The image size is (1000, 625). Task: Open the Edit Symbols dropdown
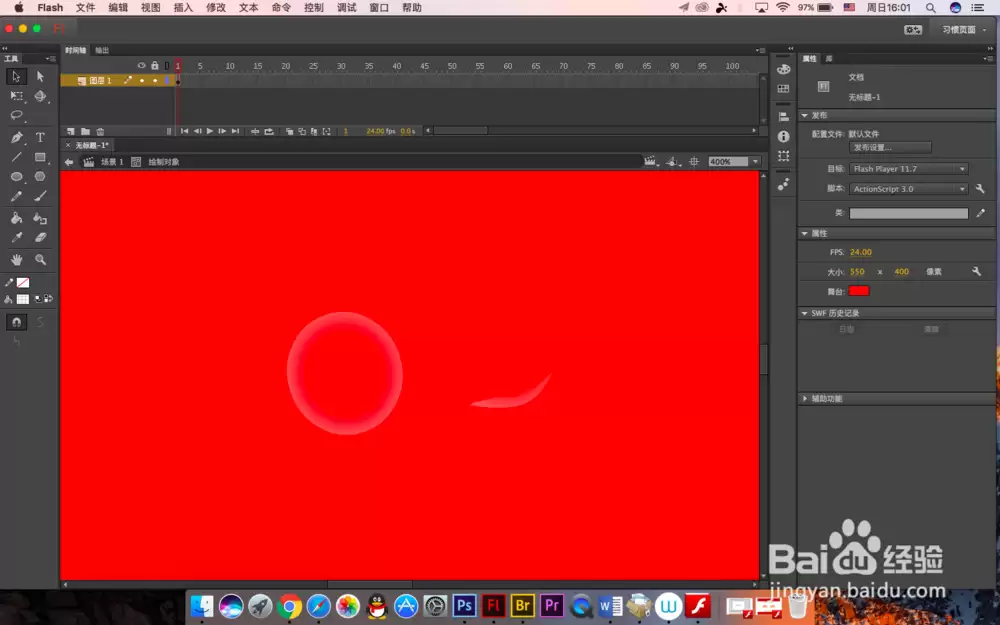click(x=672, y=162)
